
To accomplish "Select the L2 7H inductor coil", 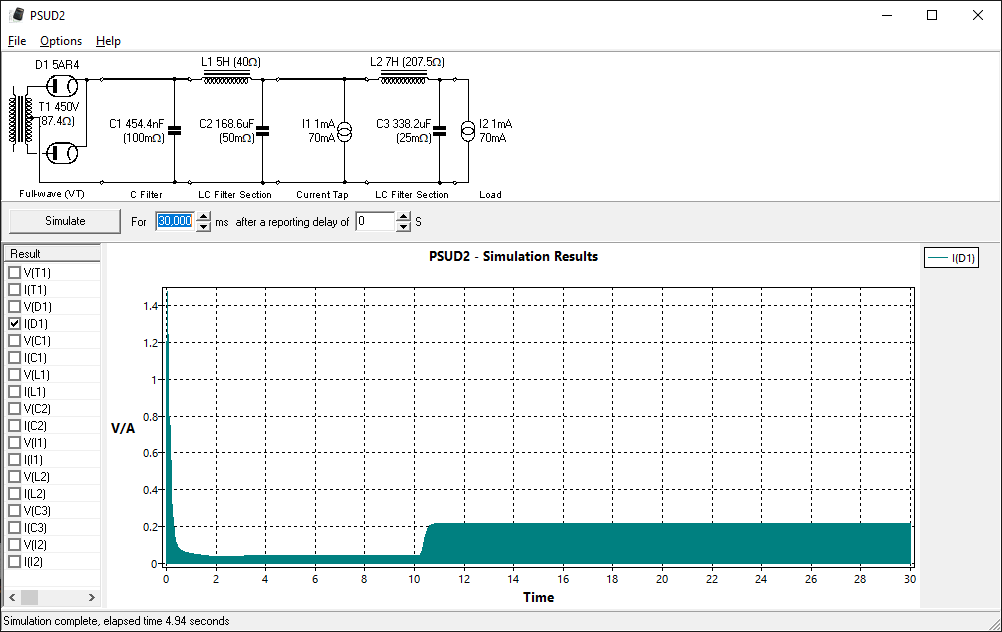I will click(403, 77).
